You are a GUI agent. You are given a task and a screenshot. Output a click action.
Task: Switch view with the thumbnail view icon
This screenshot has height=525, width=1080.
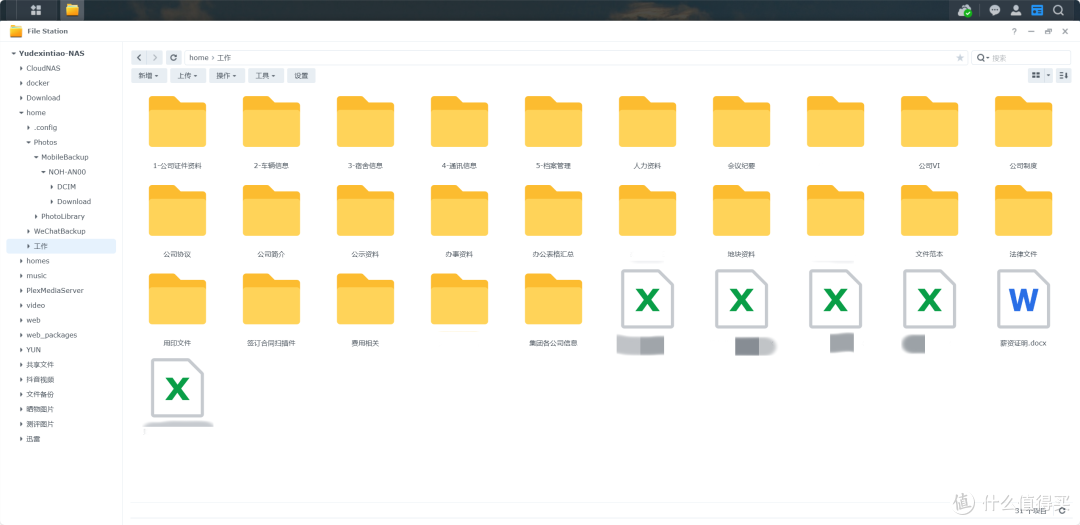(x=1036, y=75)
